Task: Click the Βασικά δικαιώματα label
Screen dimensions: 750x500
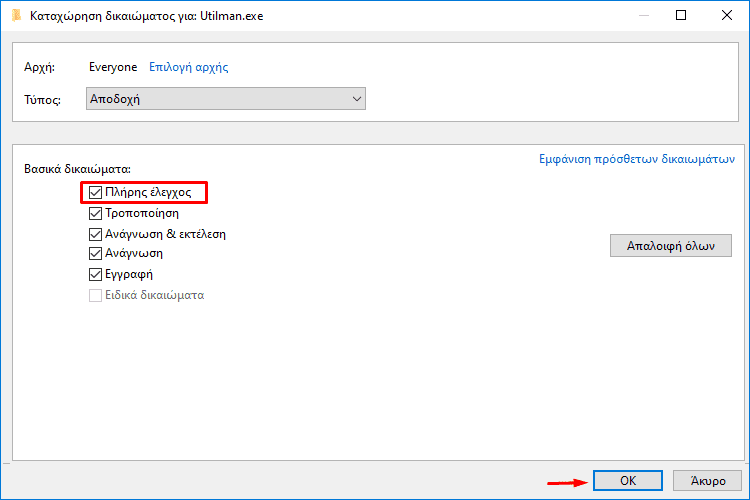Action: pos(77,169)
